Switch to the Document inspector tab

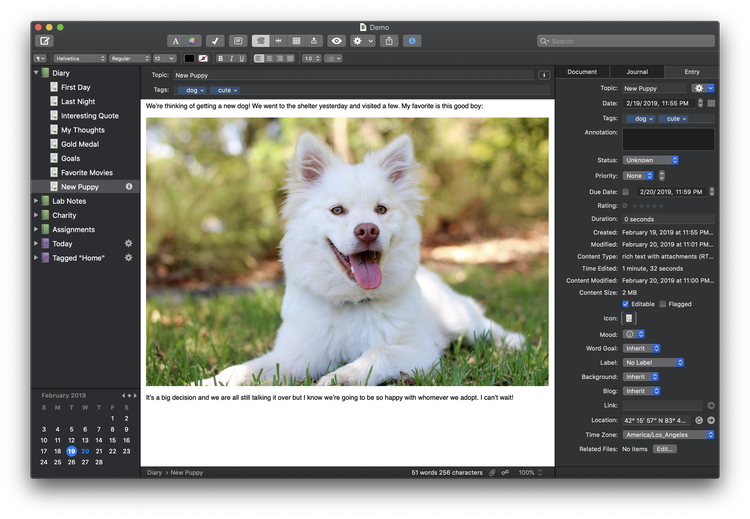coord(582,72)
